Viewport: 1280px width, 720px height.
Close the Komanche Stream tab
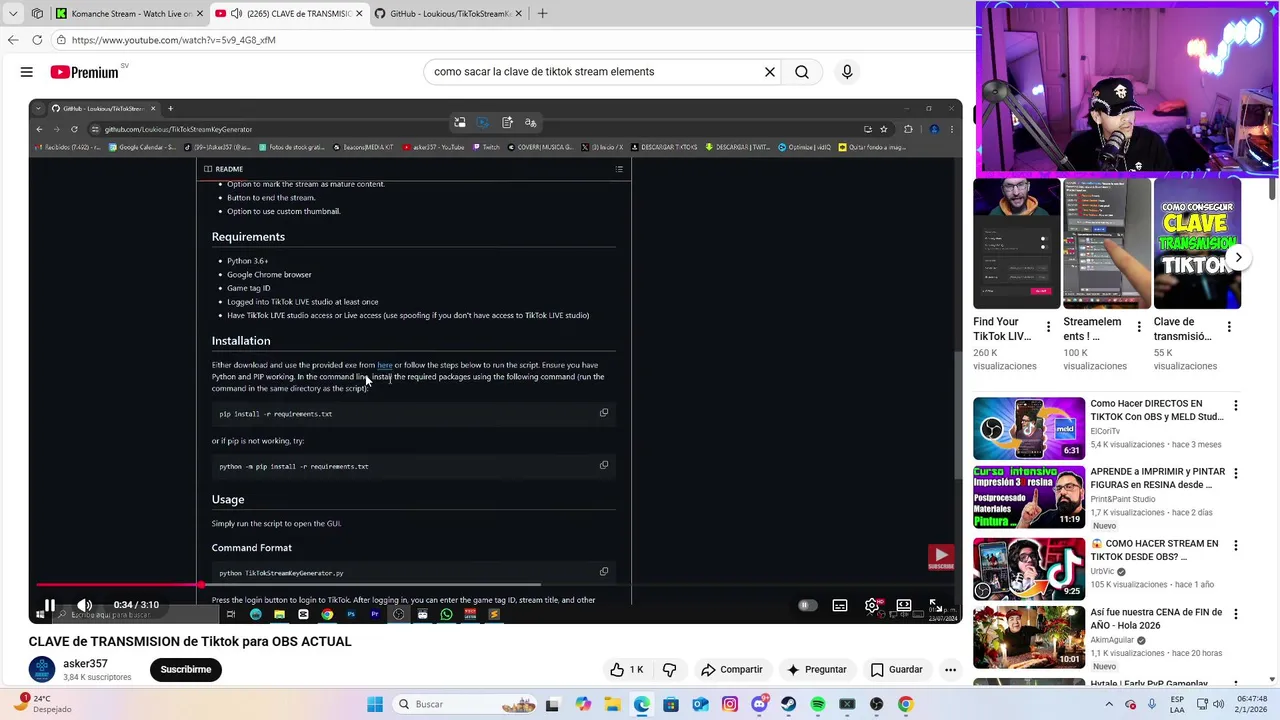(199, 14)
